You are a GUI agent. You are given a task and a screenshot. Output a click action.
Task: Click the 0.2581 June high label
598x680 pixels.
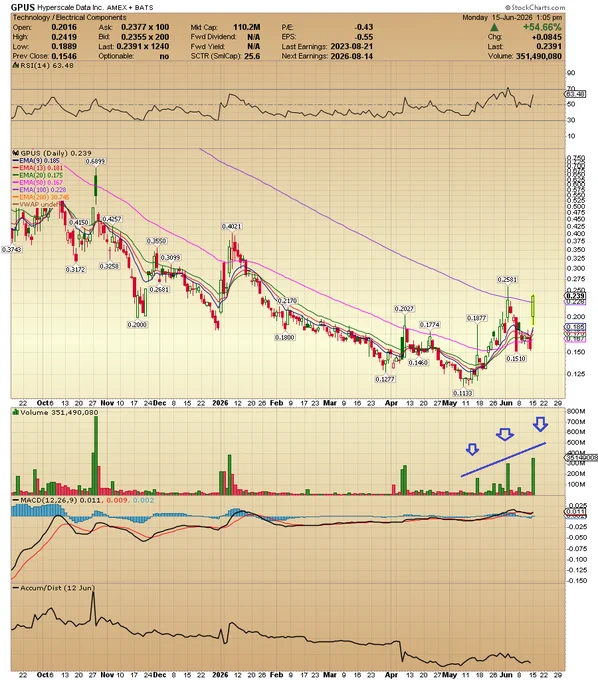click(507, 280)
